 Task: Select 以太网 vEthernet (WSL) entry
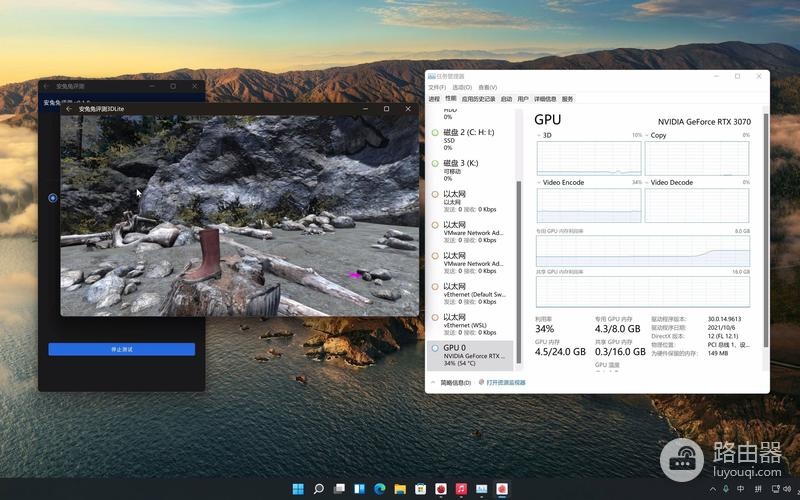point(470,324)
